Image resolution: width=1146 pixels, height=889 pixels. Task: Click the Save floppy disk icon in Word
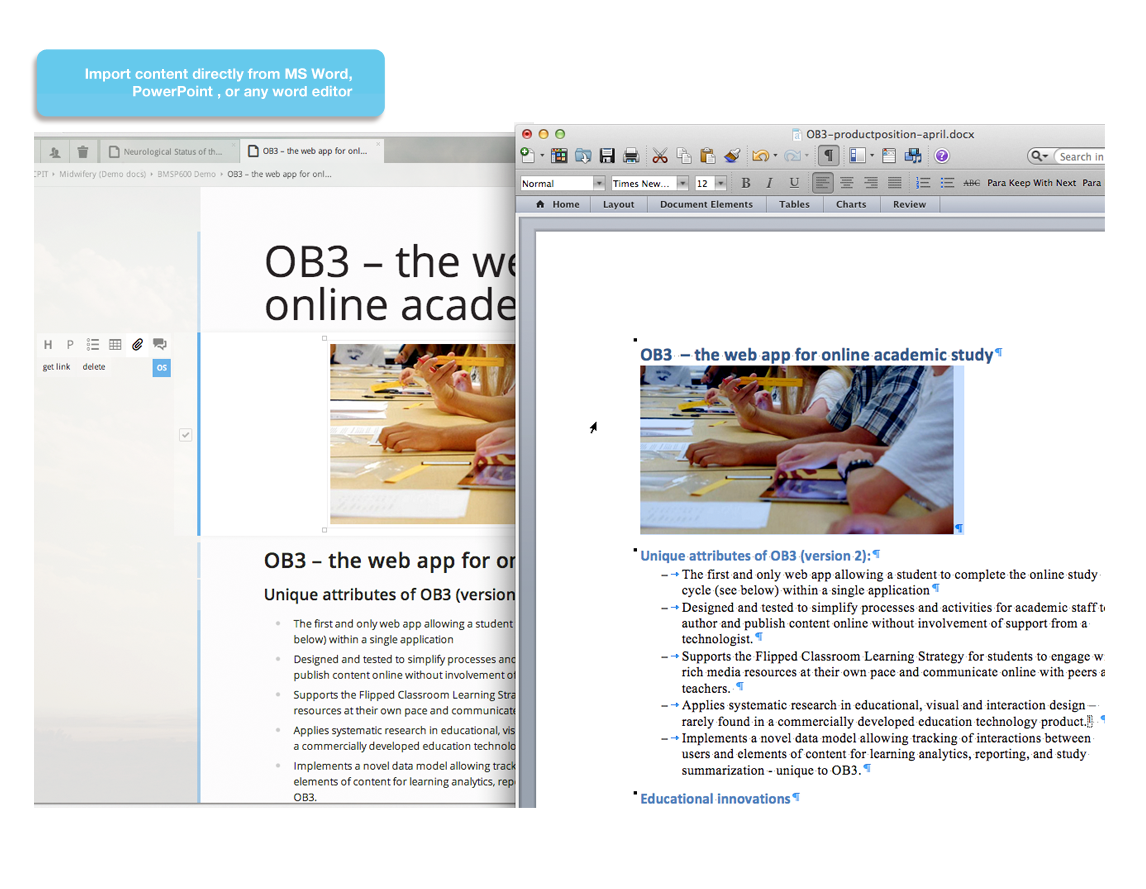point(606,156)
